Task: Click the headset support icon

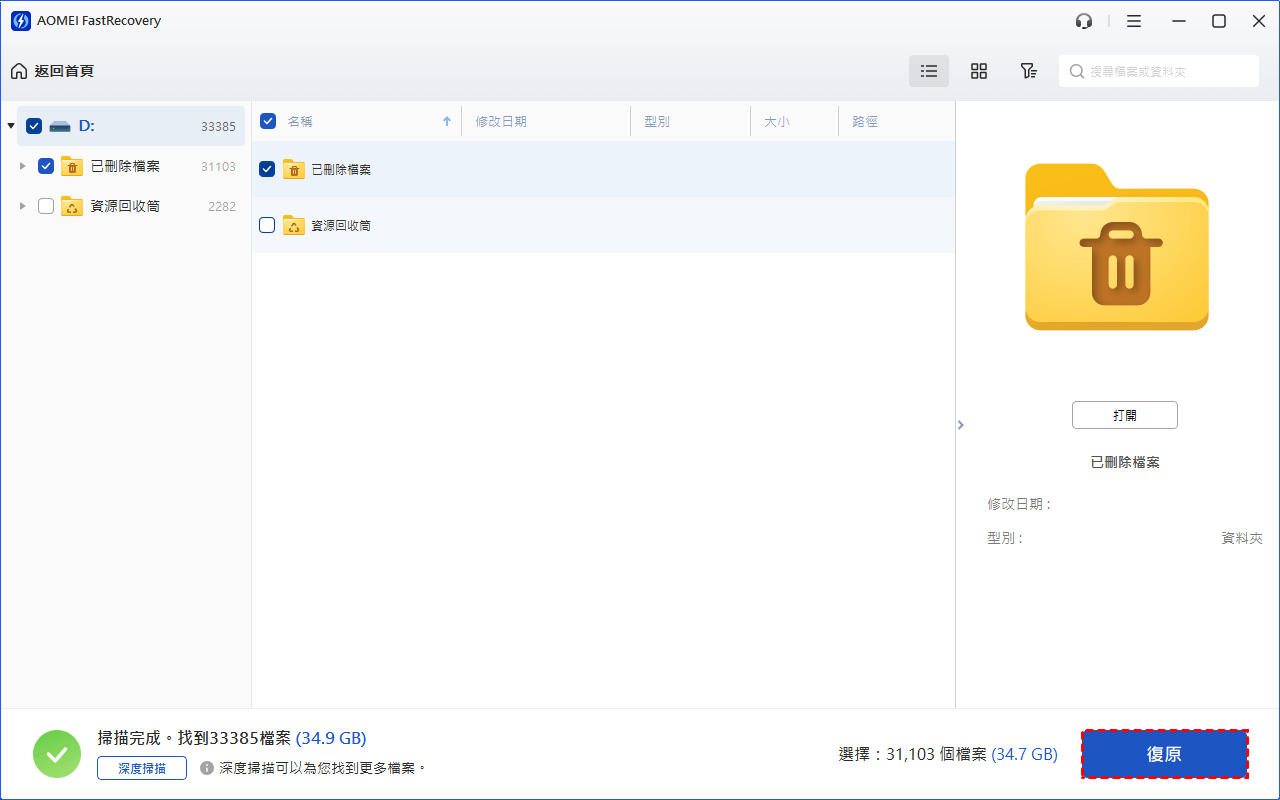Action: pos(1083,21)
